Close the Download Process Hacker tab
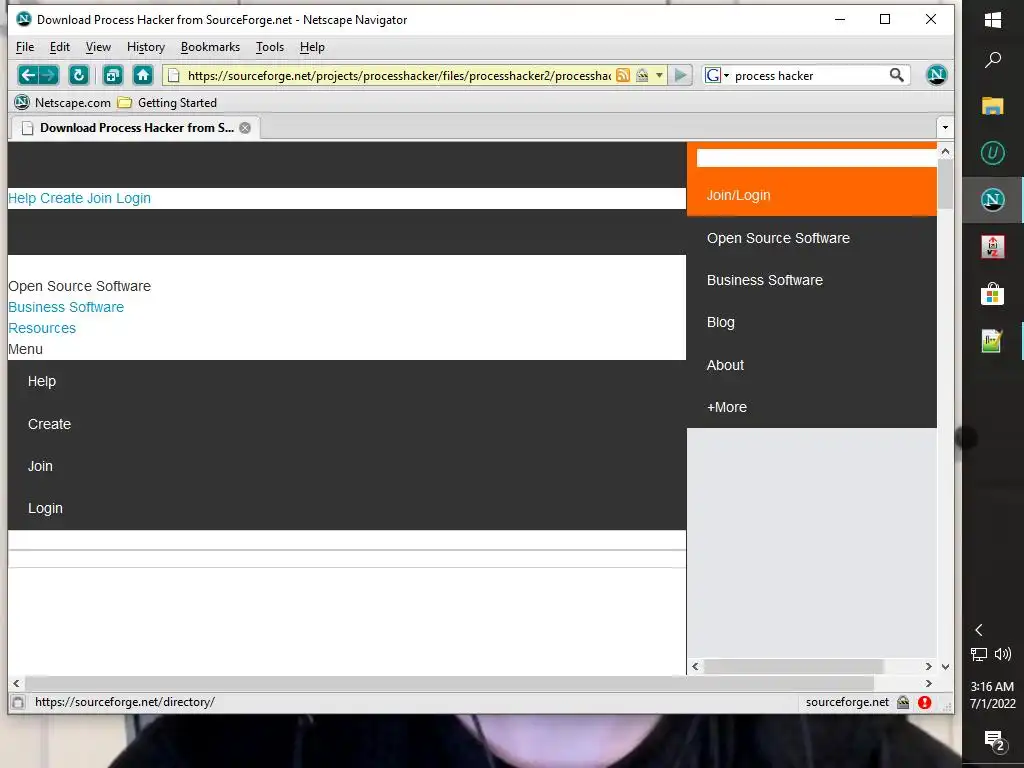Image resolution: width=1024 pixels, height=768 pixels. pyautogui.click(x=245, y=128)
